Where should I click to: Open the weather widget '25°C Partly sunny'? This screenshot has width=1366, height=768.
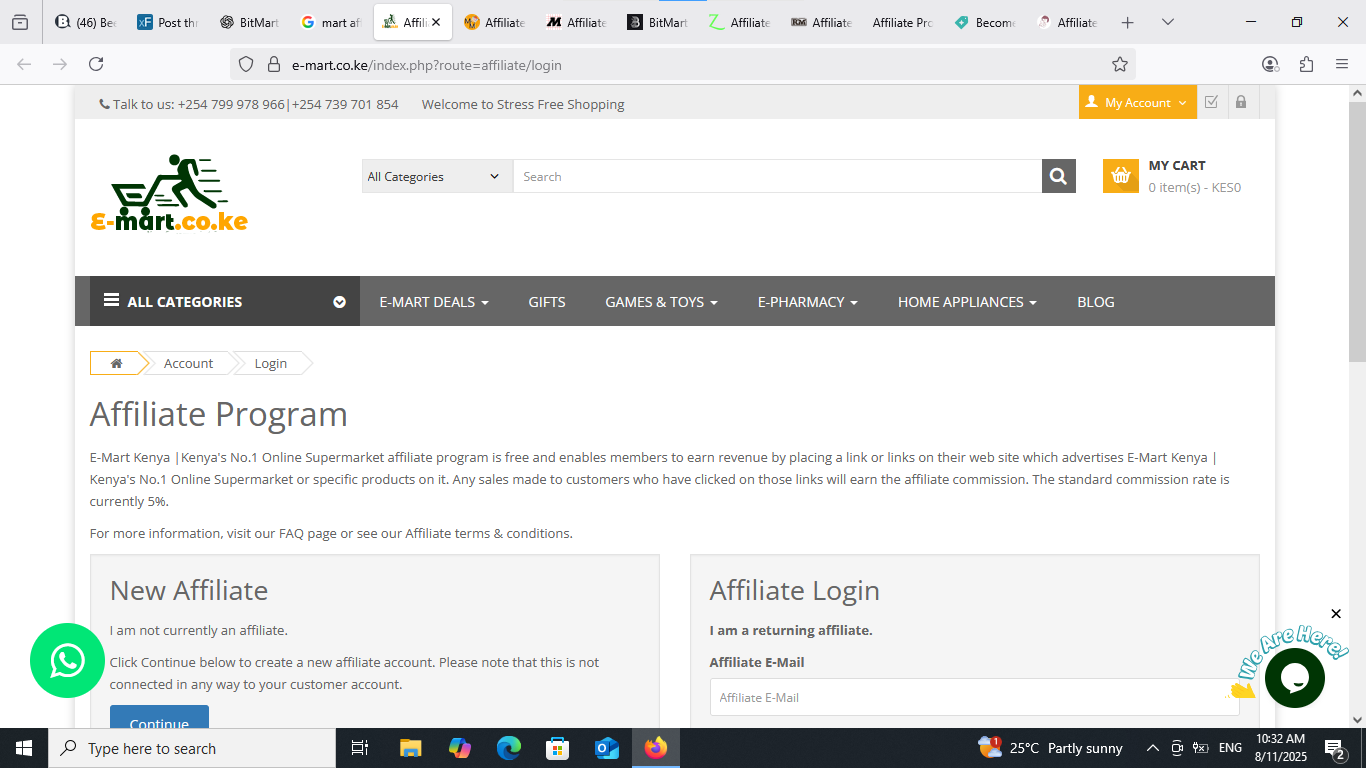point(1050,748)
